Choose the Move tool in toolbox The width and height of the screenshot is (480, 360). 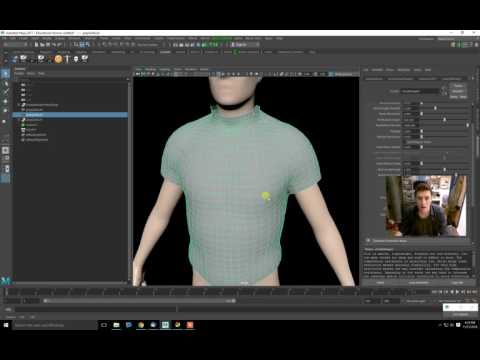pos(5,101)
